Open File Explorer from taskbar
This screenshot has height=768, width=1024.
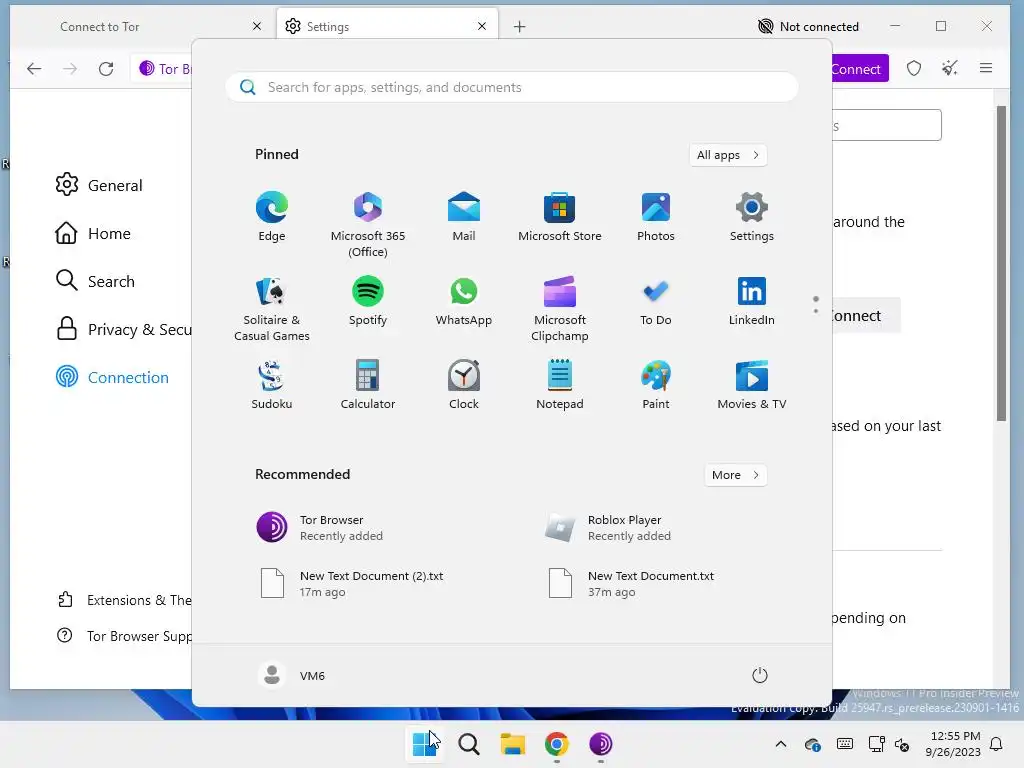pyautogui.click(x=513, y=744)
